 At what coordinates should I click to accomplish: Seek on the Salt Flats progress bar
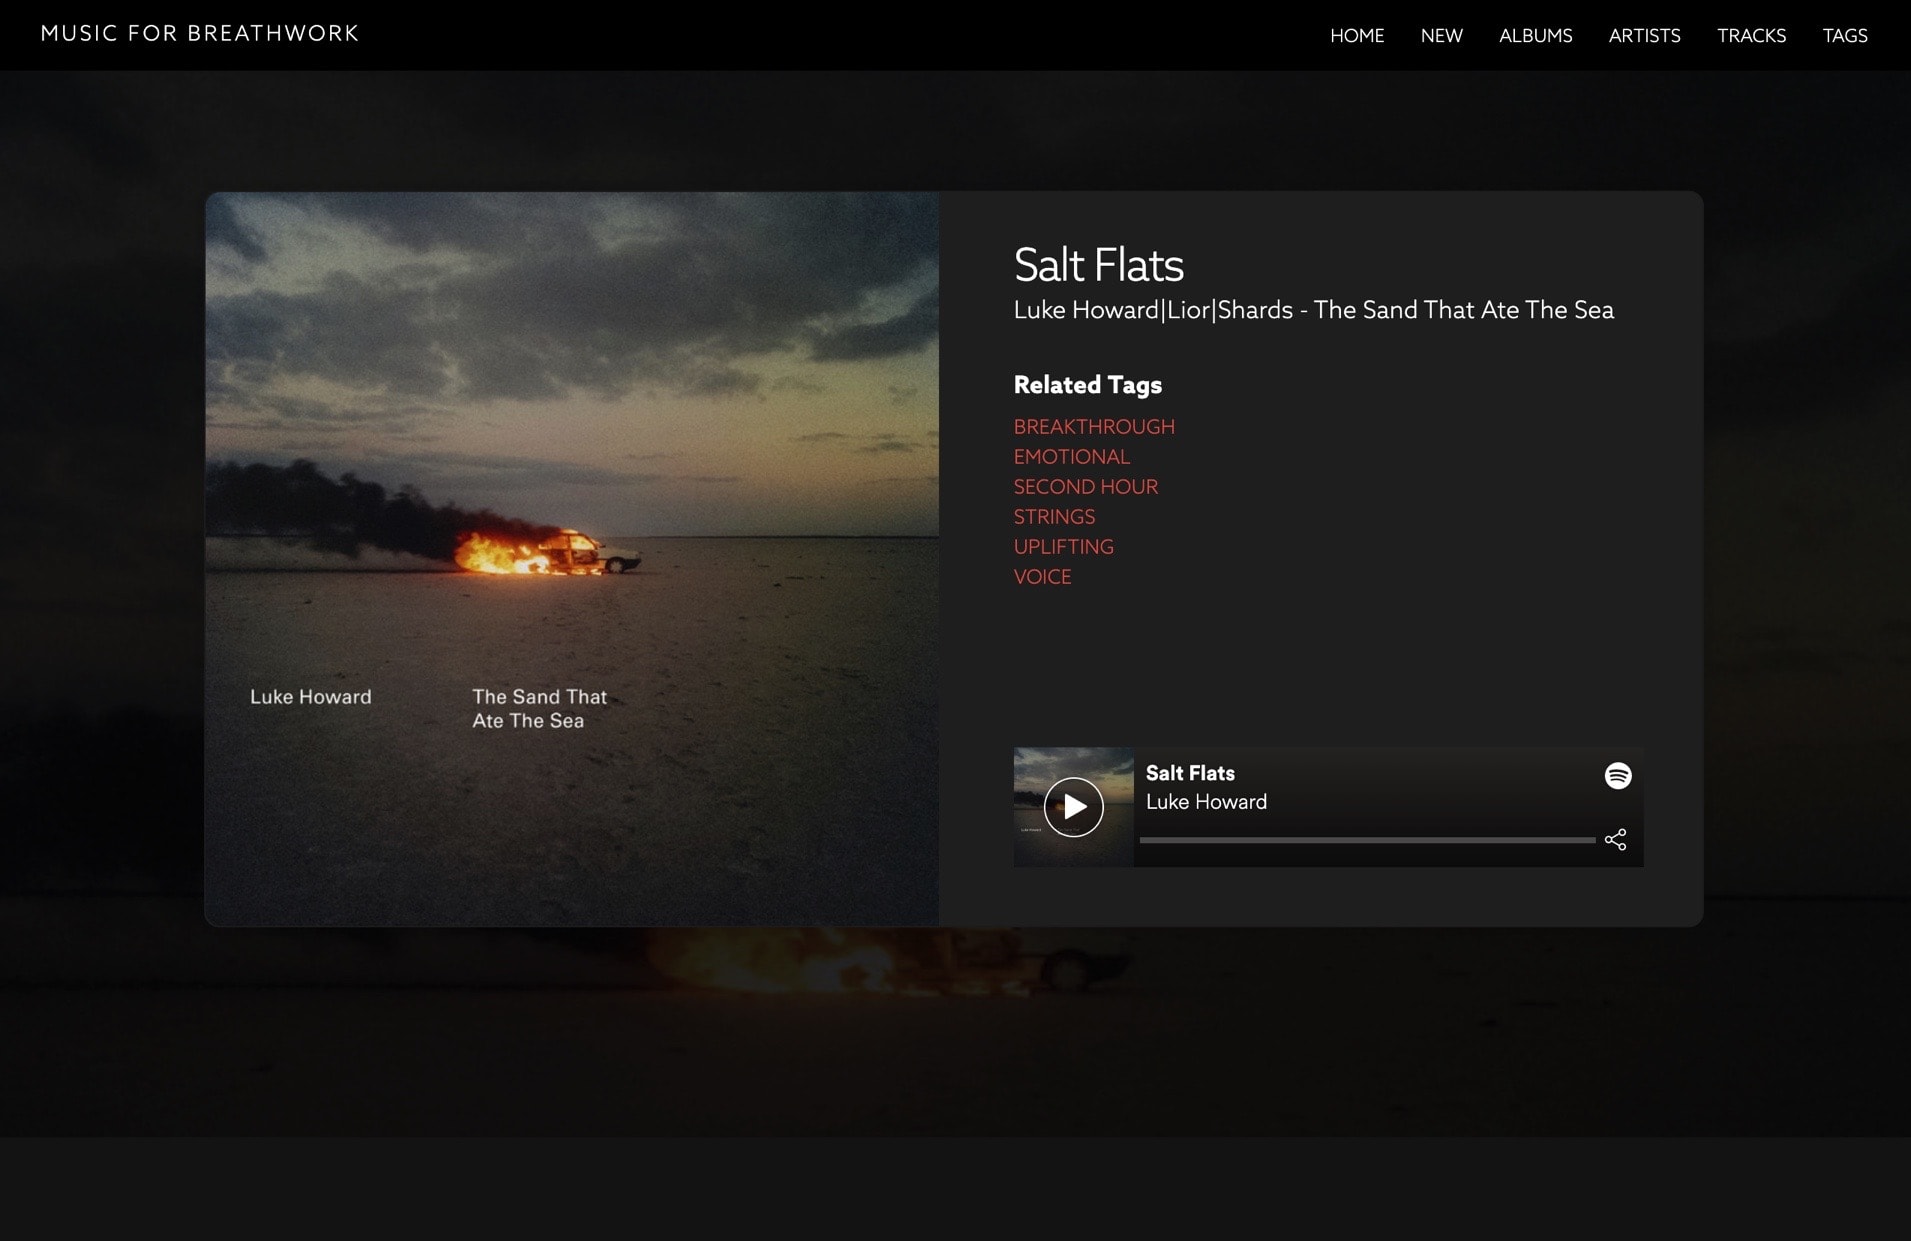coord(1367,840)
